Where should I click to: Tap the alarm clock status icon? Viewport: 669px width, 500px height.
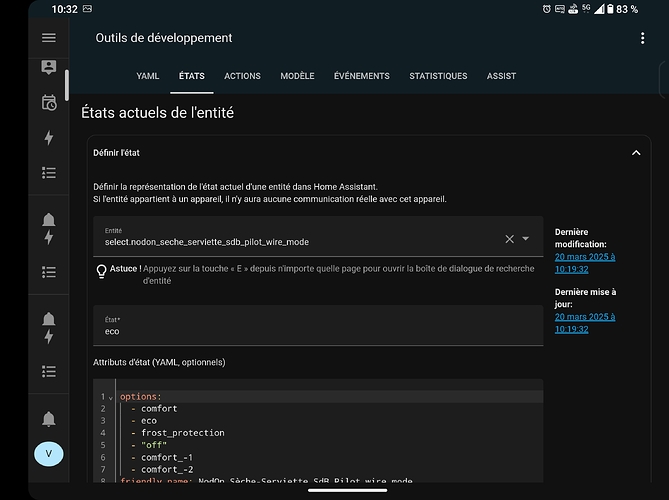pyautogui.click(x=547, y=9)
